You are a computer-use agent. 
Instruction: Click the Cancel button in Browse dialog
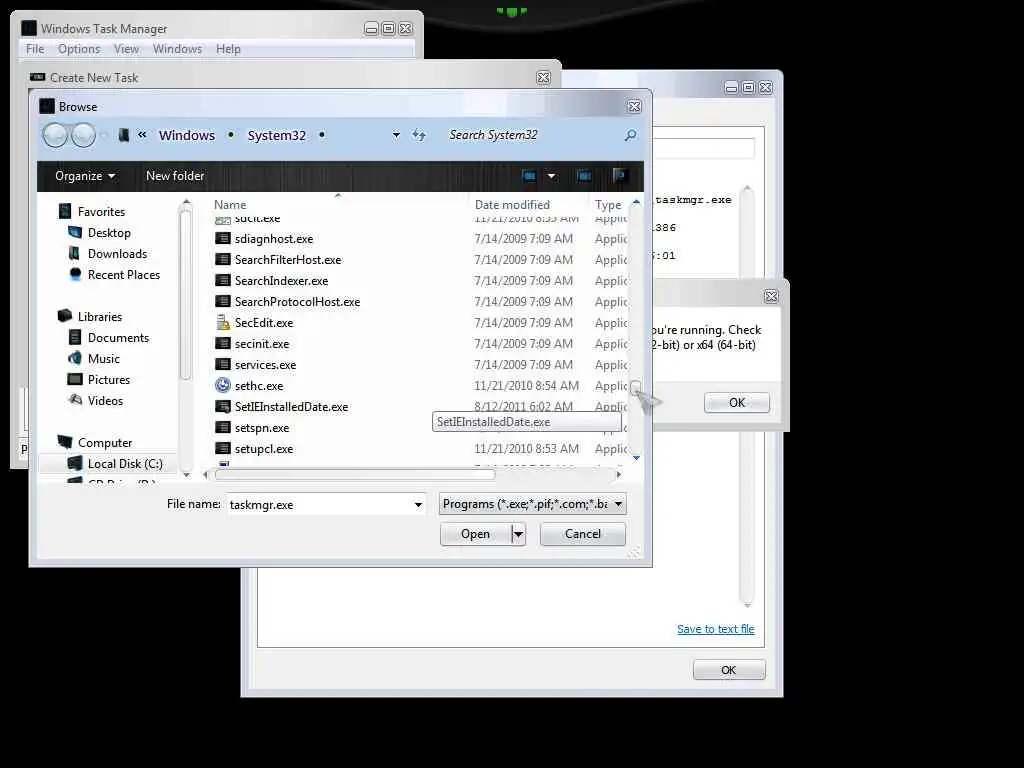click(x=583, y=534)
